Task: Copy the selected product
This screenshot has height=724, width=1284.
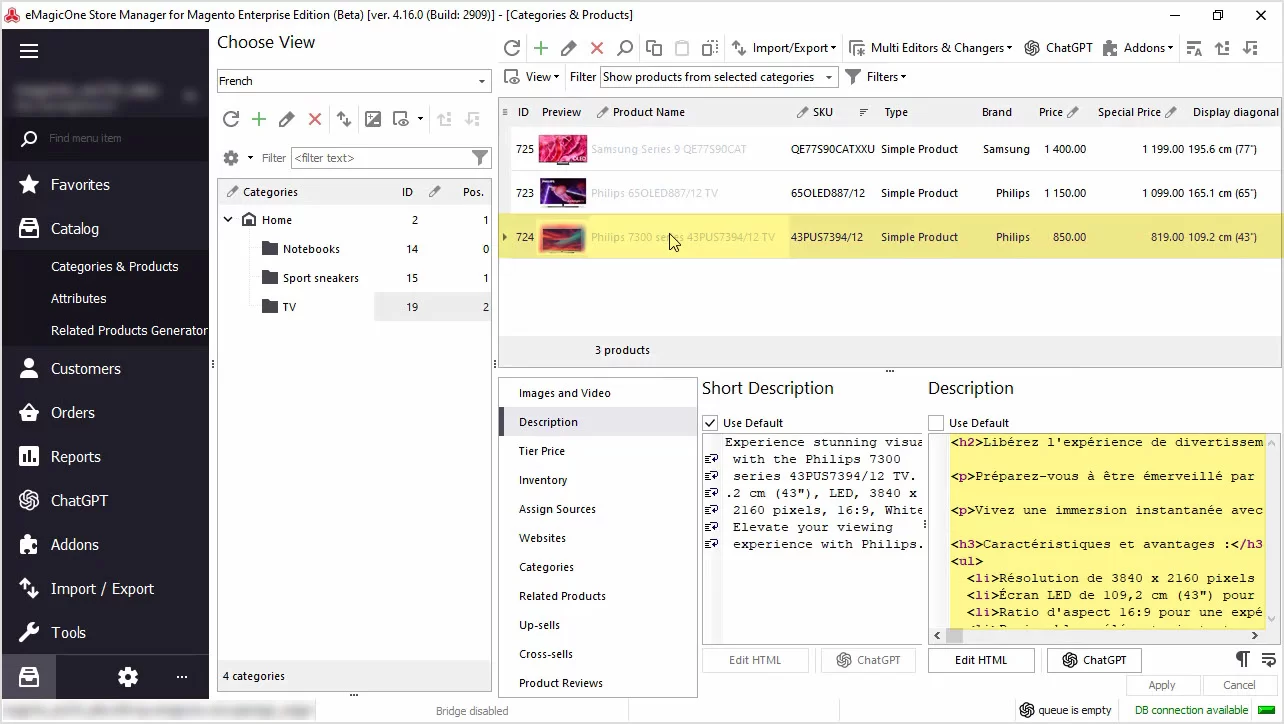Action: tap(654, 48)
